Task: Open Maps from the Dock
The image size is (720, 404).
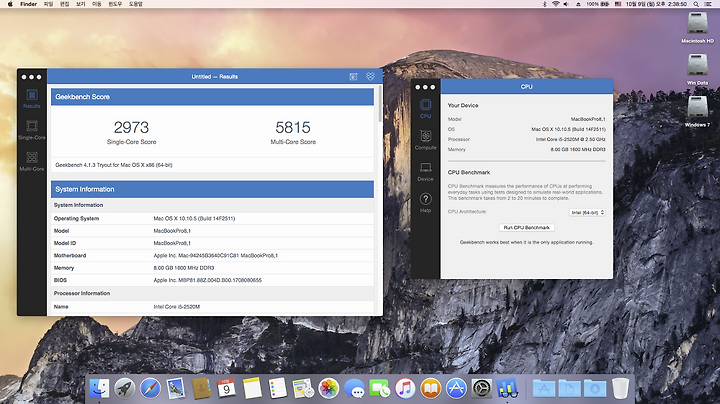Action: click(x=303, y=388)
